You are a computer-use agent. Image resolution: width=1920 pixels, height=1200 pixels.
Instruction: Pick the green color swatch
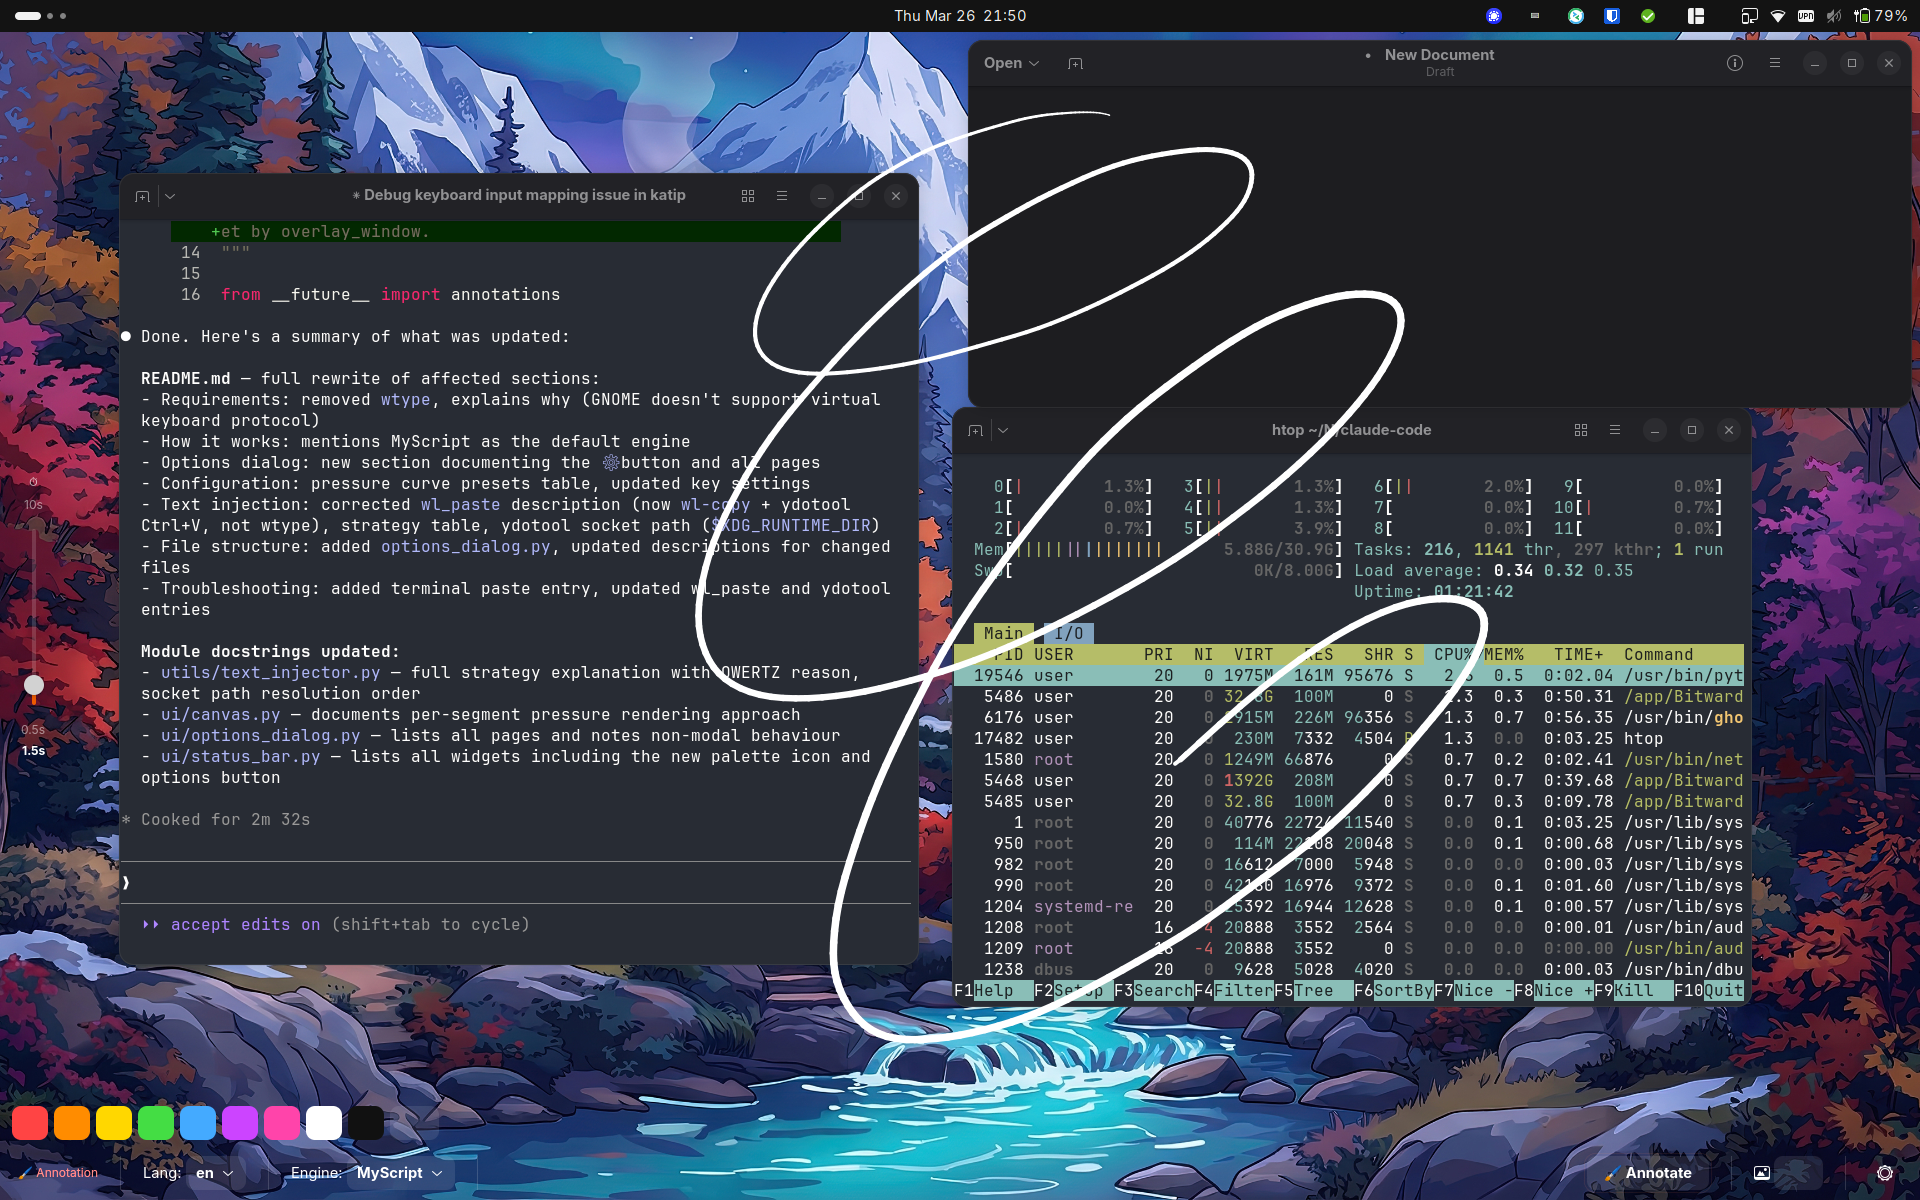(156, 1123)
